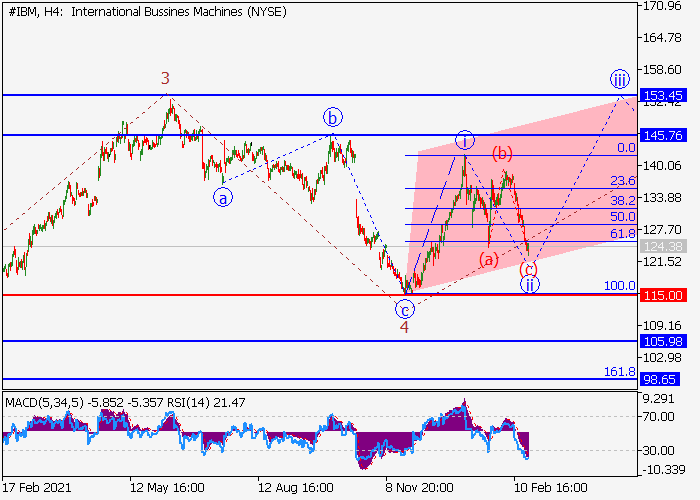Screen dimensions: 700x500
Task: Click the circled blue wave label iii
Action: [620, 79]
